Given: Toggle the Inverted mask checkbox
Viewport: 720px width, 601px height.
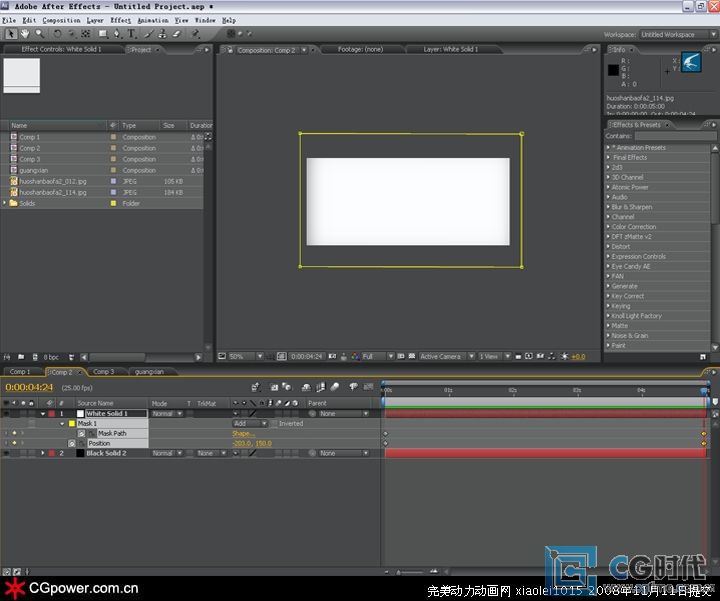Looking at the screenshot, I should (x=274, y=424).
